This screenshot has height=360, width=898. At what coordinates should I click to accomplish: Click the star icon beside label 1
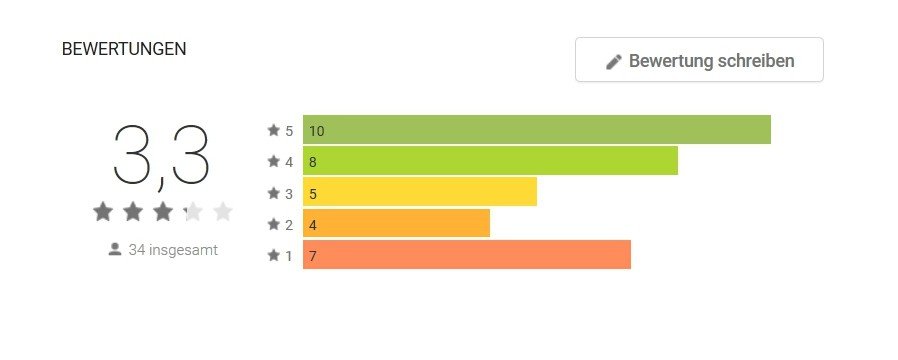[274, 255]
